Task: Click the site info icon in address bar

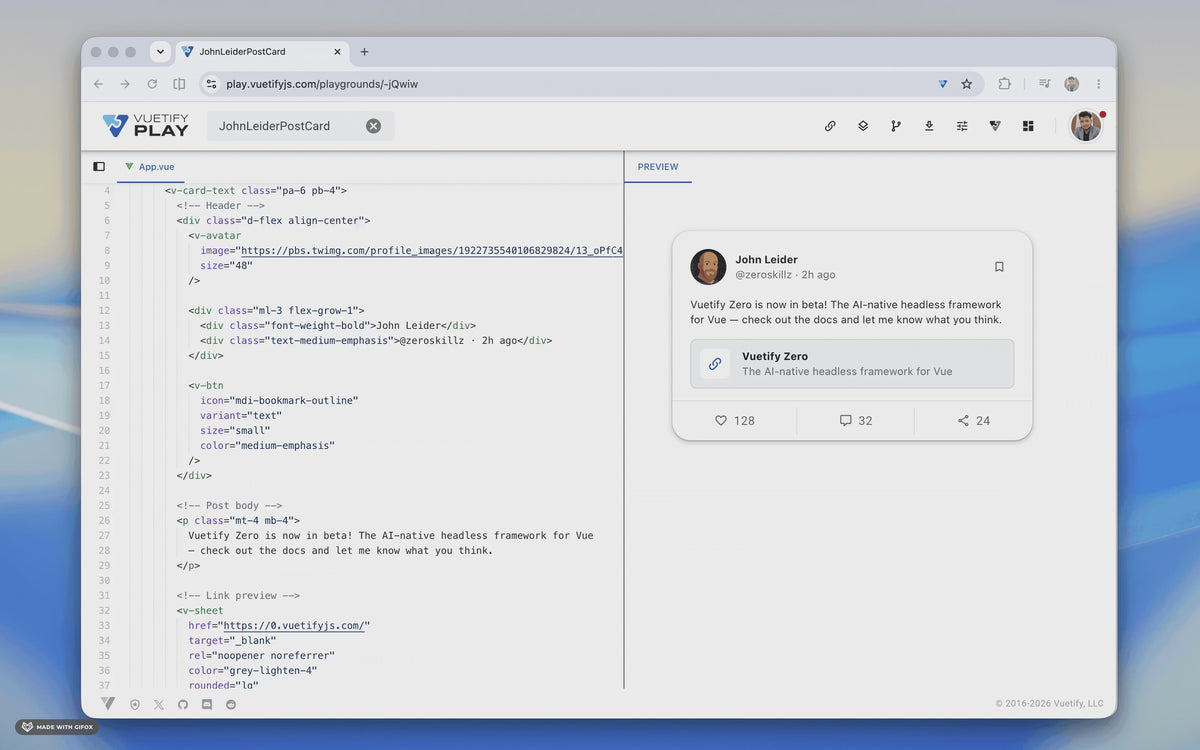Action: pos(211,84)
